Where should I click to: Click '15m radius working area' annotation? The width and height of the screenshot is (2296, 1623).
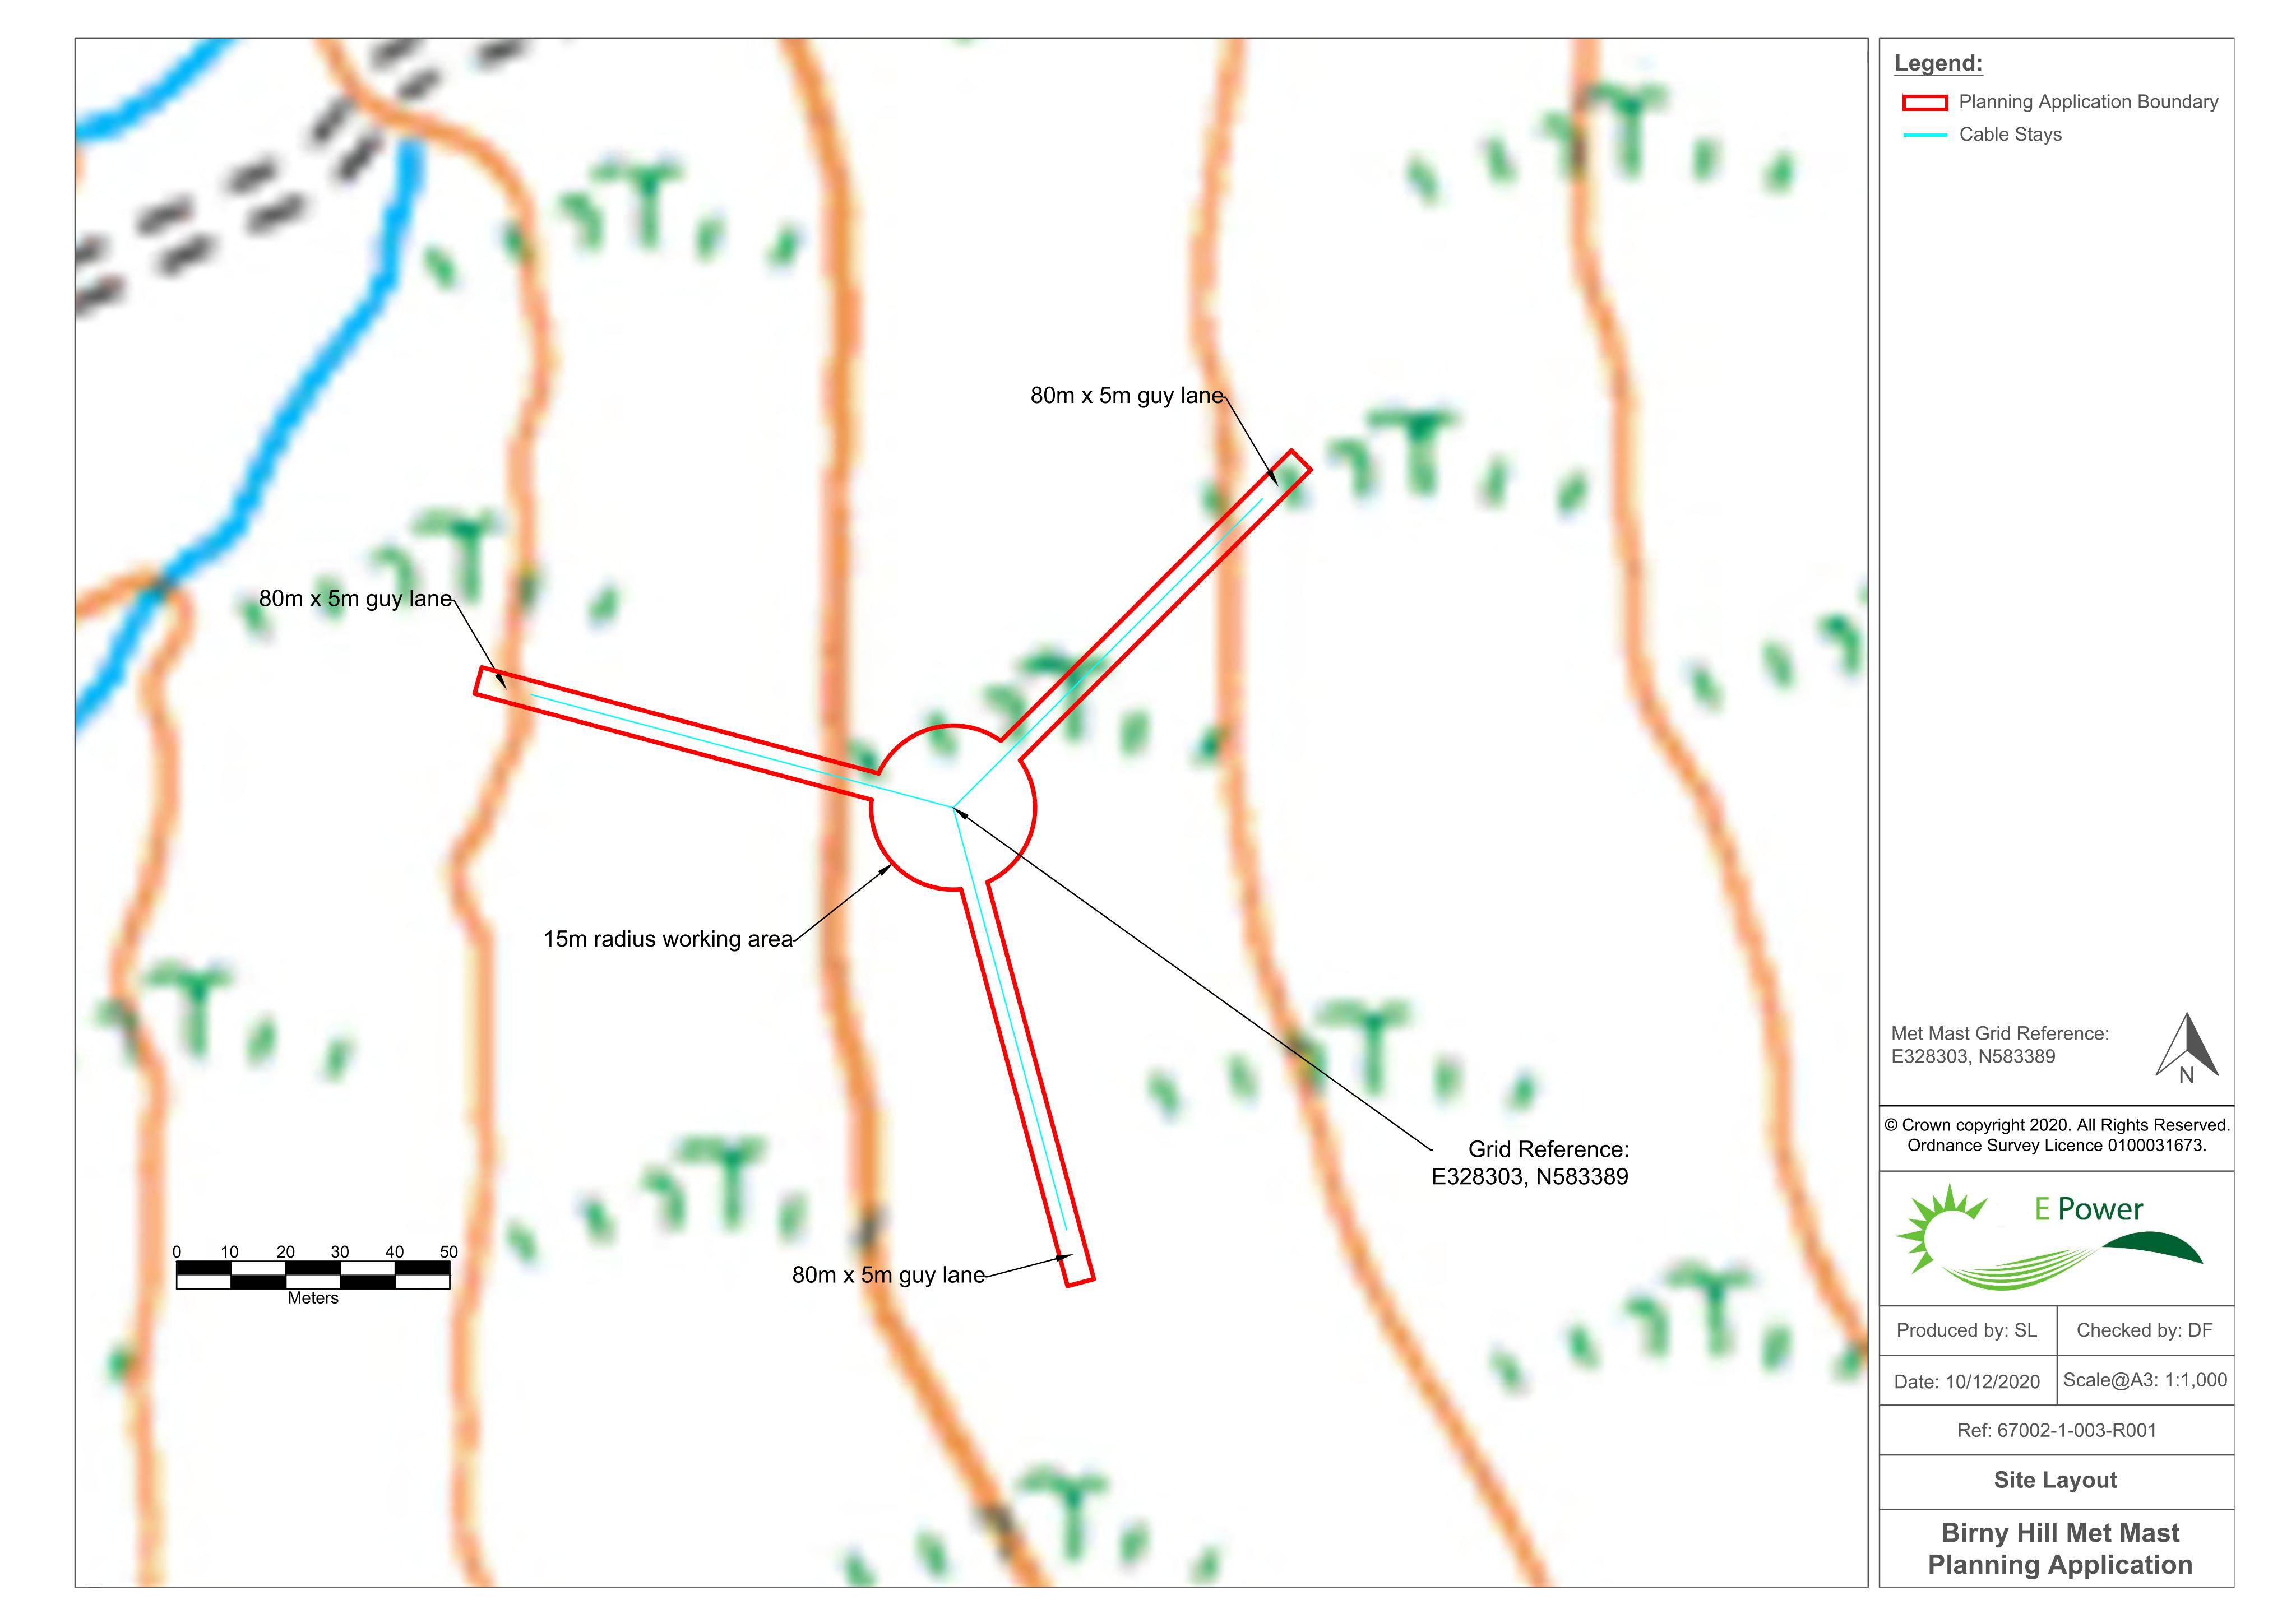pos(668,939)
